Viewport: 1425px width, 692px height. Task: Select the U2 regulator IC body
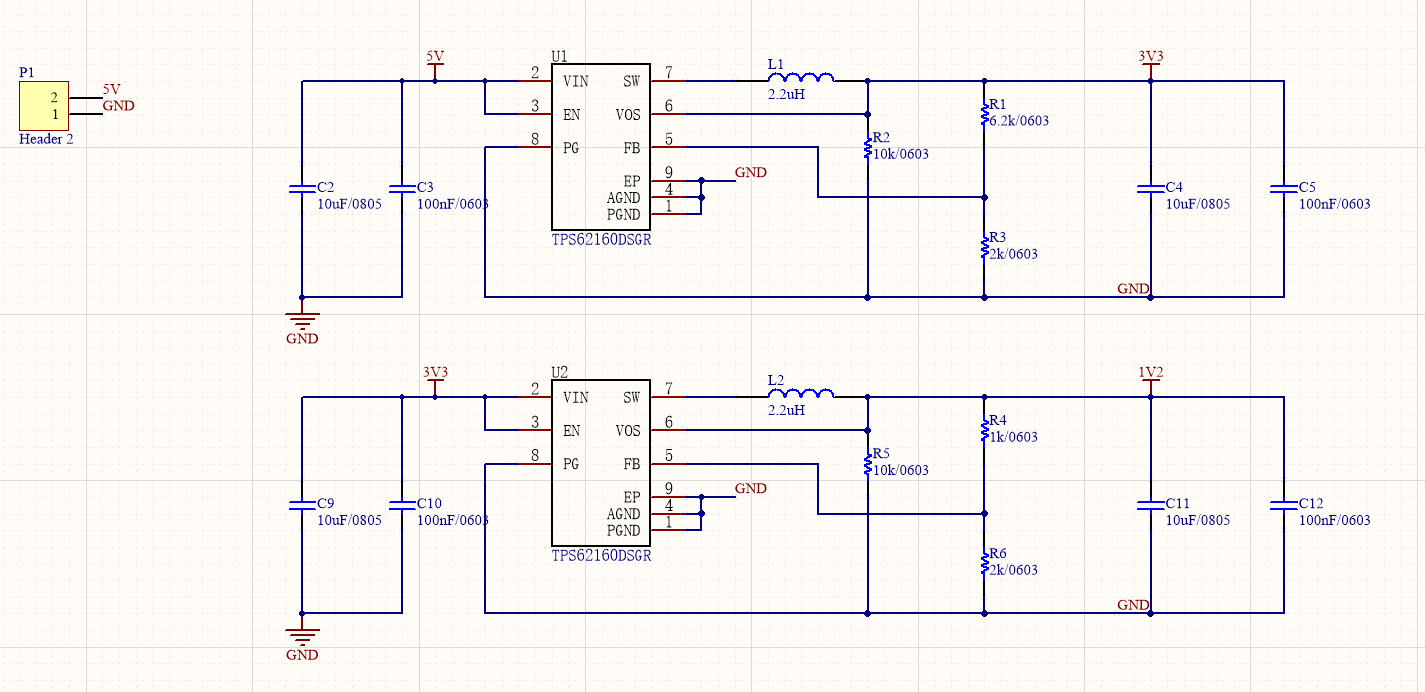pos(601,463)
